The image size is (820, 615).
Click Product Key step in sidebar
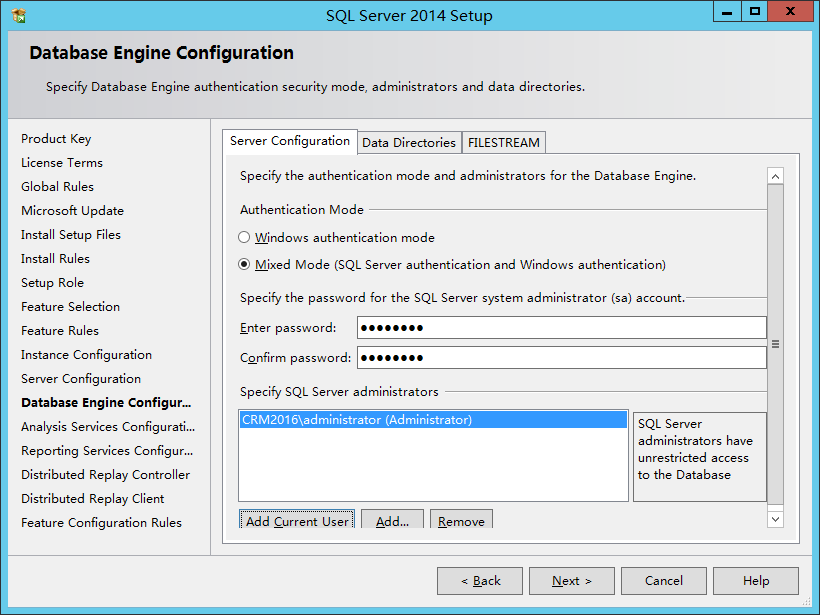(56, 139)
